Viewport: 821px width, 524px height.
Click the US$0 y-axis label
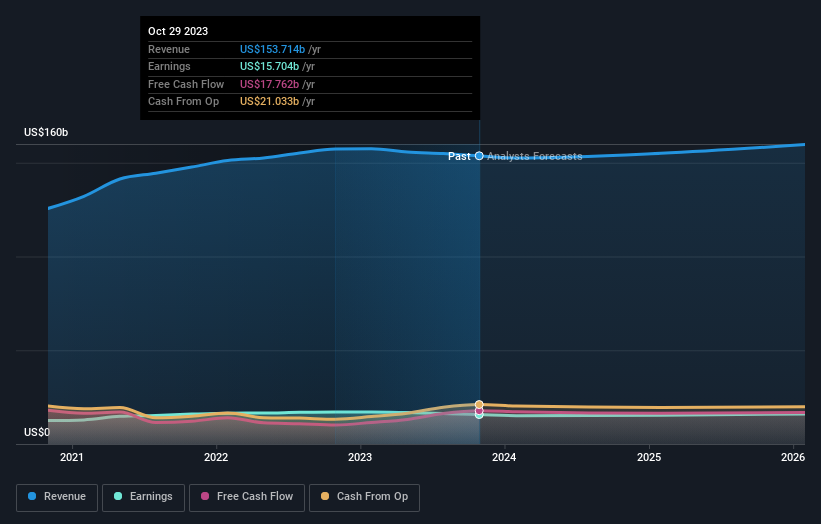click(x=37, y=432)
